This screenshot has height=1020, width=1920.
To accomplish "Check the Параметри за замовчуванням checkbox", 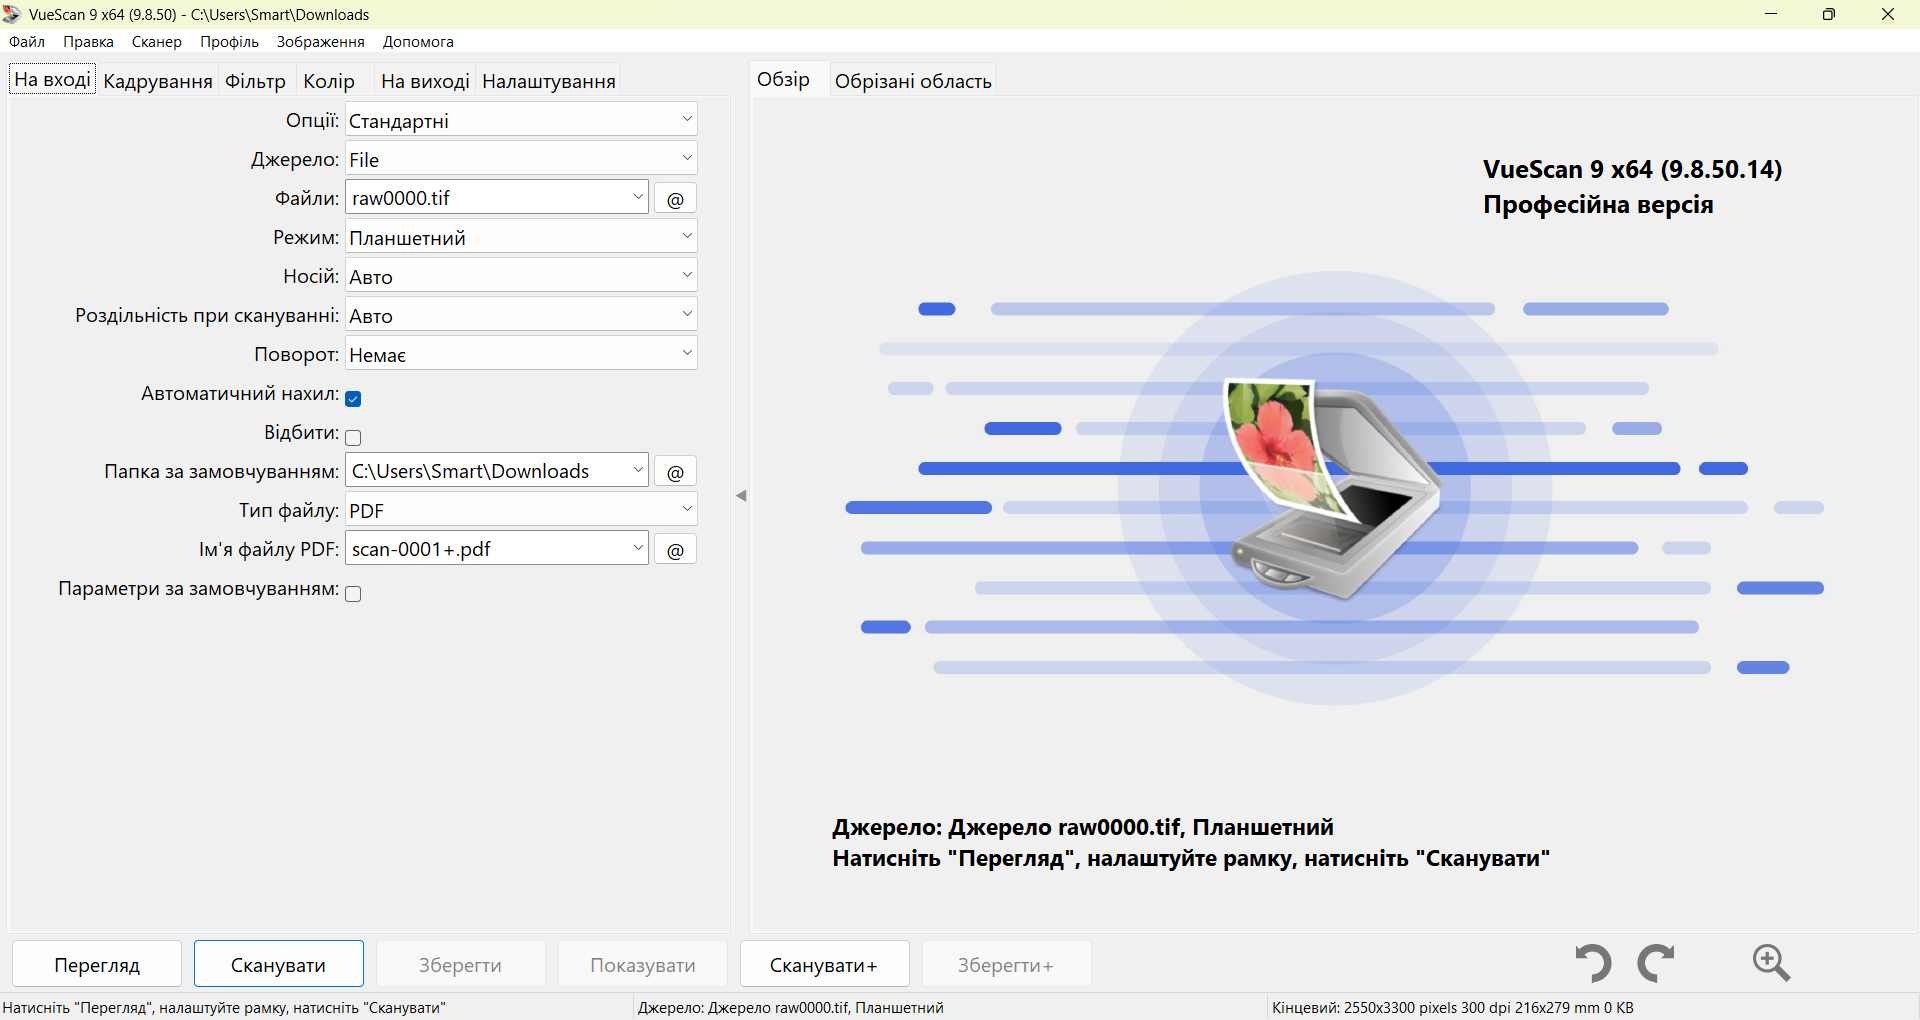I will (353, 594).
